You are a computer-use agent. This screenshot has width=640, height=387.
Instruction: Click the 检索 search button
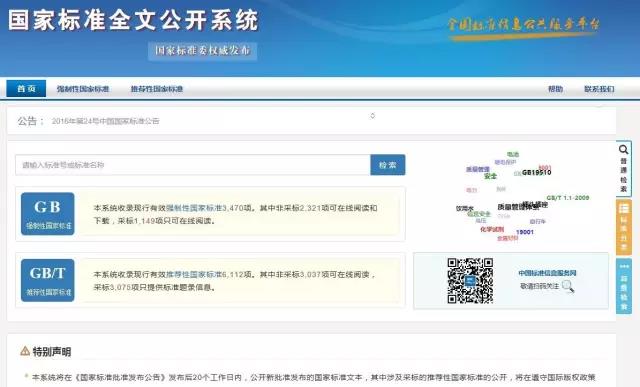[388, 165]
